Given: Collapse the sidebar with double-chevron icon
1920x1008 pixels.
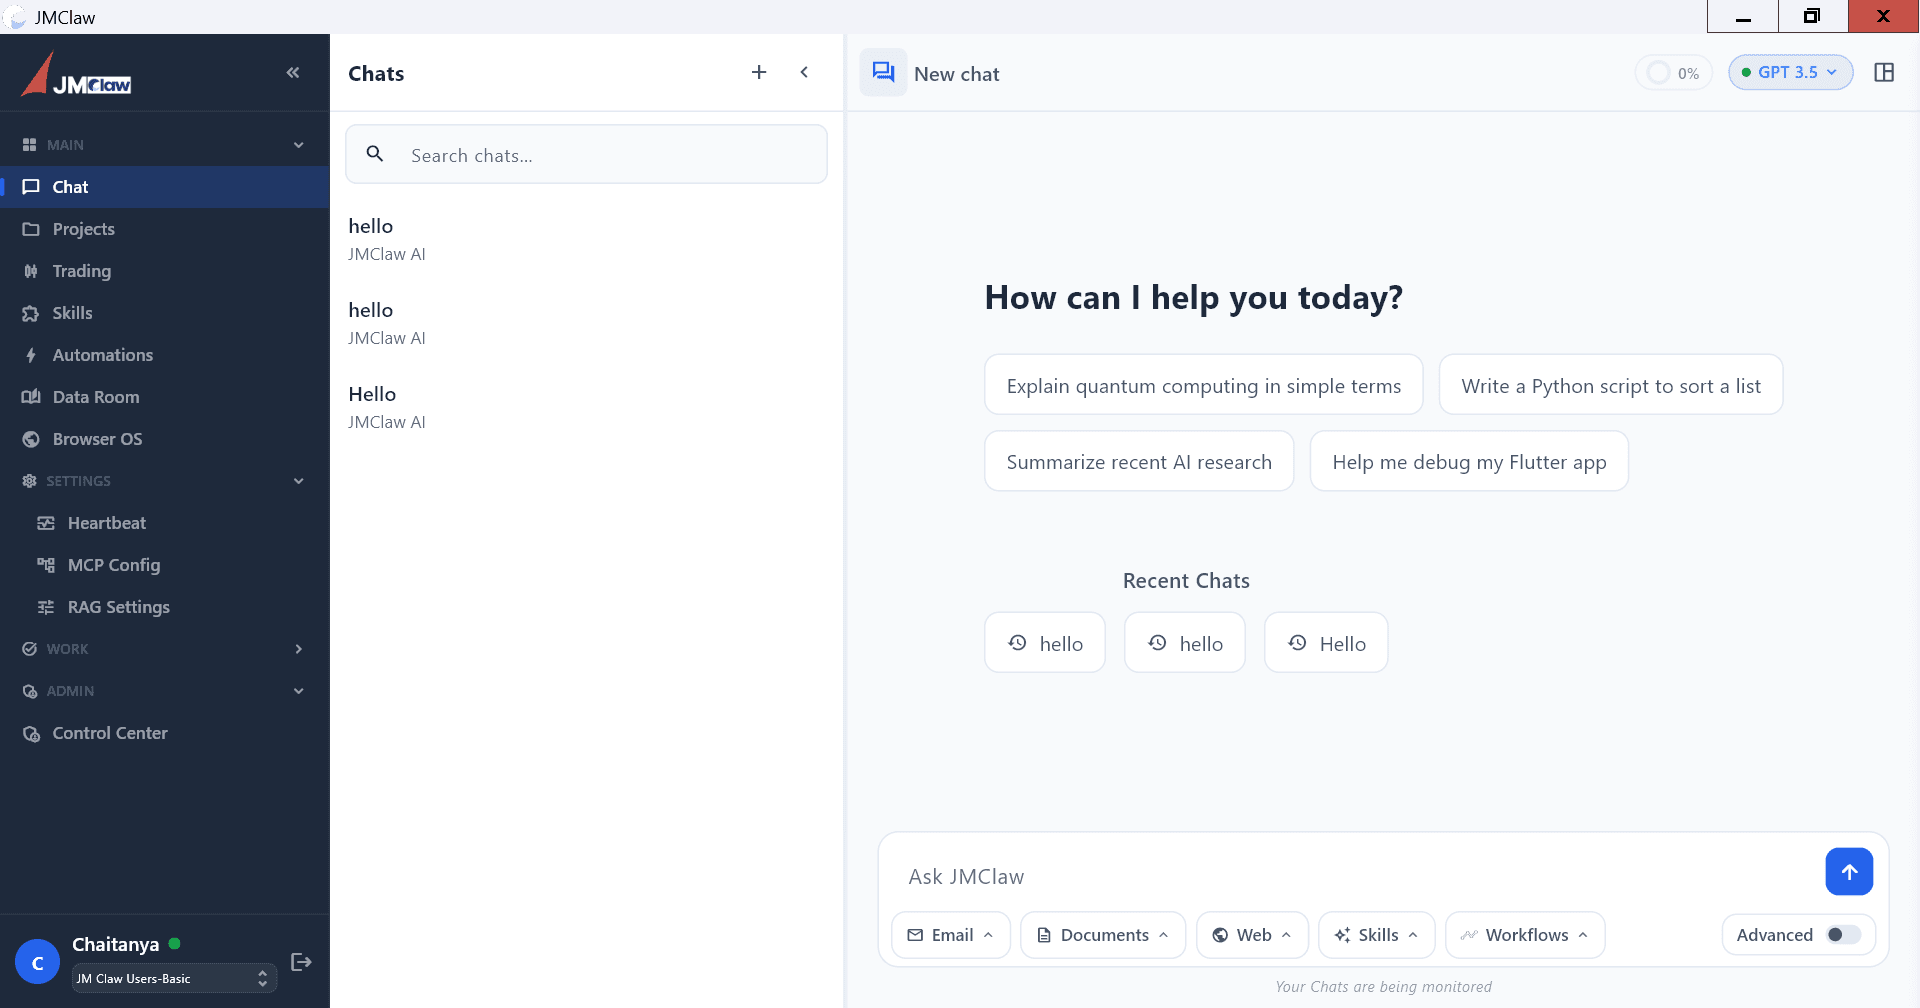Looking at the screenshot, I should pyautogui.click(x=293, y=72).
